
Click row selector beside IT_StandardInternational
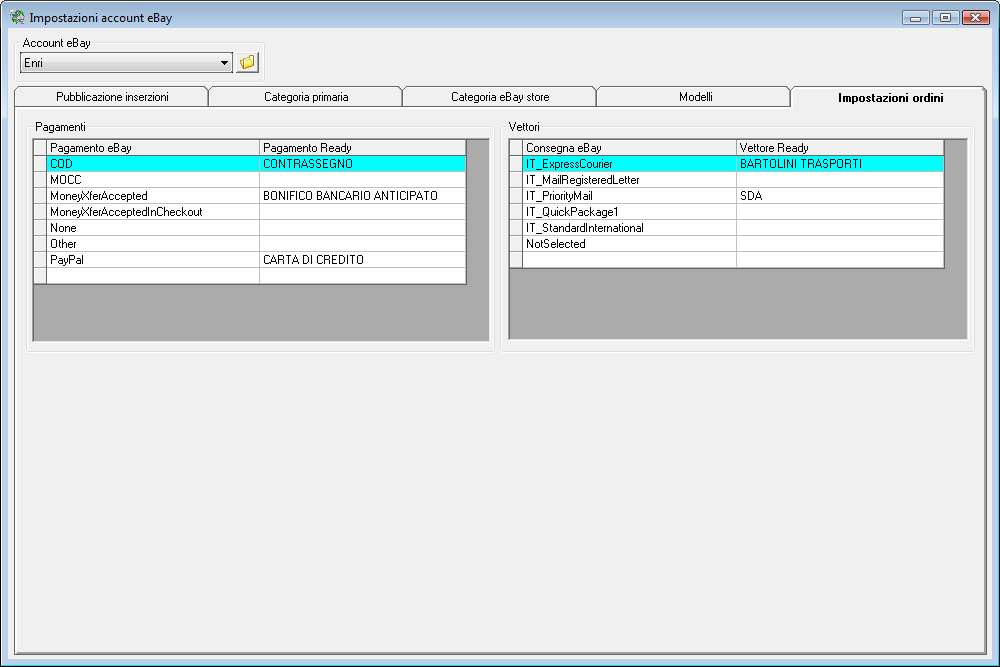tap(516, 228)
